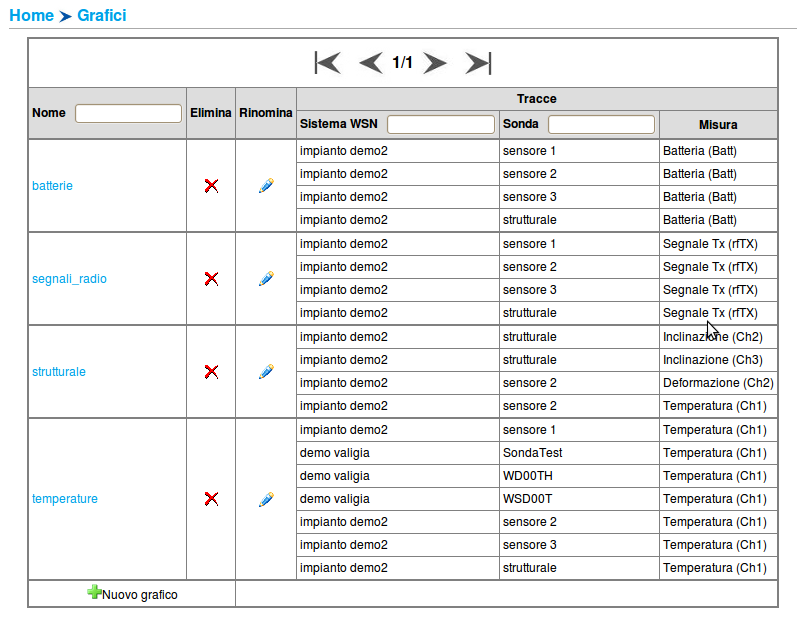Rename strutturale chart using pencil icon
The height and width of the screenshot is (620, 798).
click(266, 372)
